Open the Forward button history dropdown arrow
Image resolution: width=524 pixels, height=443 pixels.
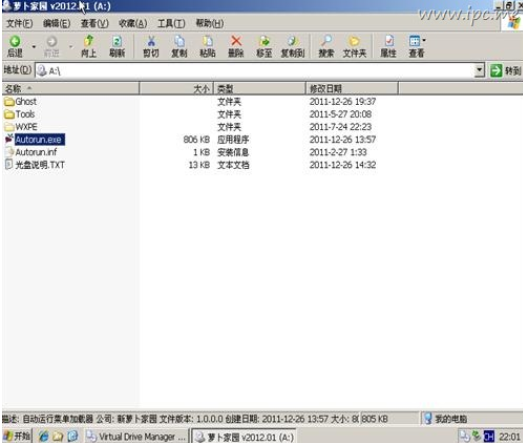(x=71, y=46)
